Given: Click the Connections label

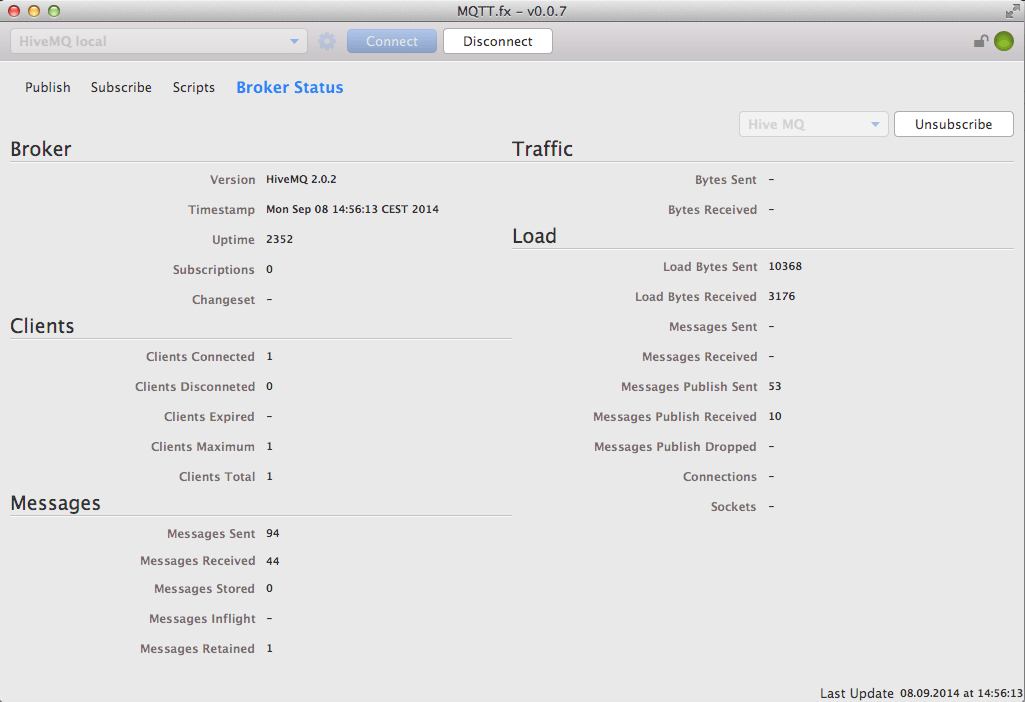Looking at the screenshot, I should [720, 476].
